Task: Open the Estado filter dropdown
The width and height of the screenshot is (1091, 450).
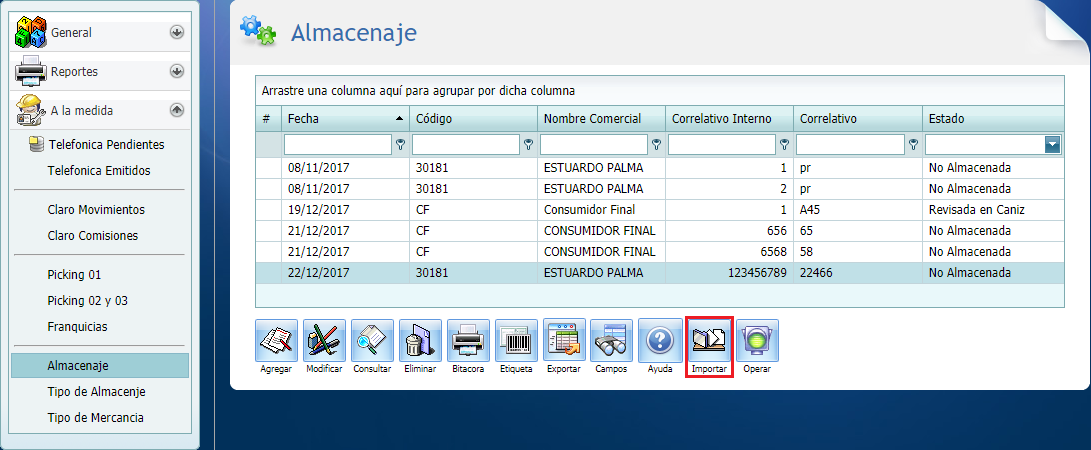Action: (1053, 144)
